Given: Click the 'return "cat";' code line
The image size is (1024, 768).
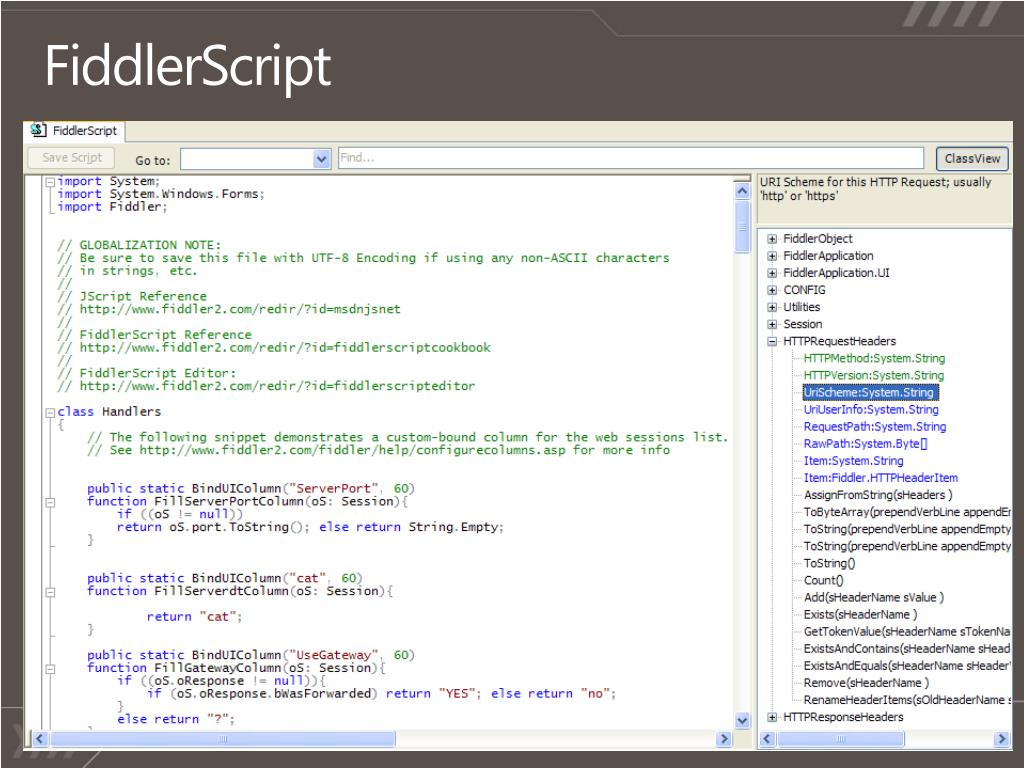Looking at the screenshot, I should [195, 616].
